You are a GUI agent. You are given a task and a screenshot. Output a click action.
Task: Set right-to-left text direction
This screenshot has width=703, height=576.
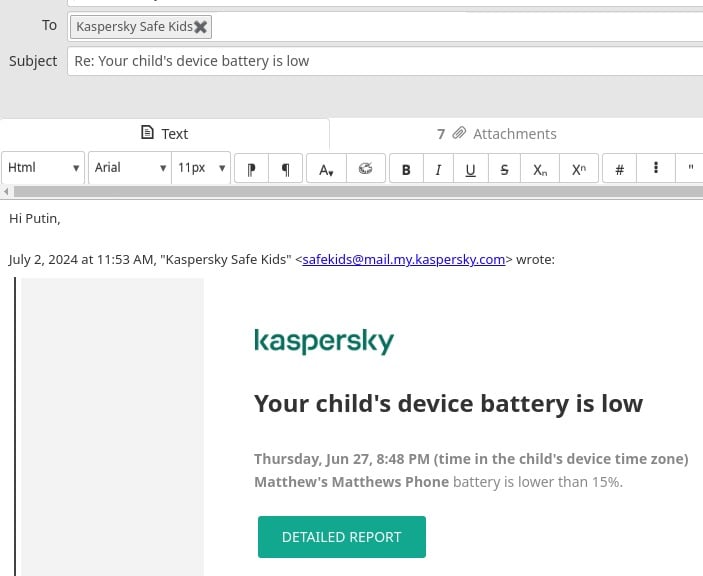click(x=286, y=169)
